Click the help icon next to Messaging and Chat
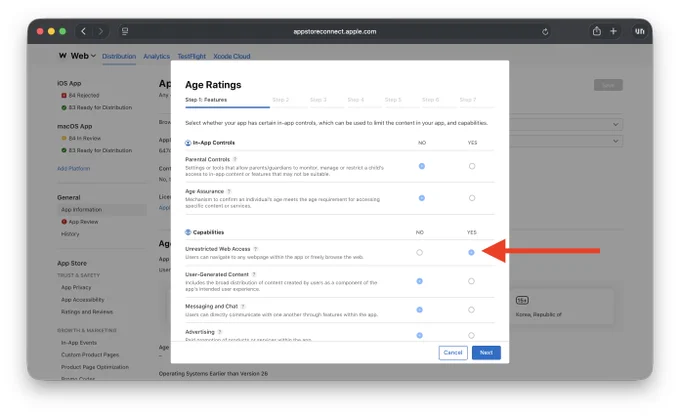The image size is (680, 416). [243, 306]
